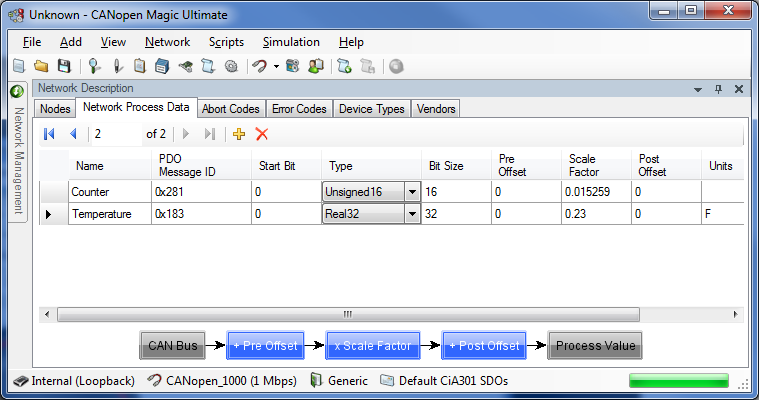Go to the previous record
The width and height of the screenshot is (759, 400).
pos(72,134)
